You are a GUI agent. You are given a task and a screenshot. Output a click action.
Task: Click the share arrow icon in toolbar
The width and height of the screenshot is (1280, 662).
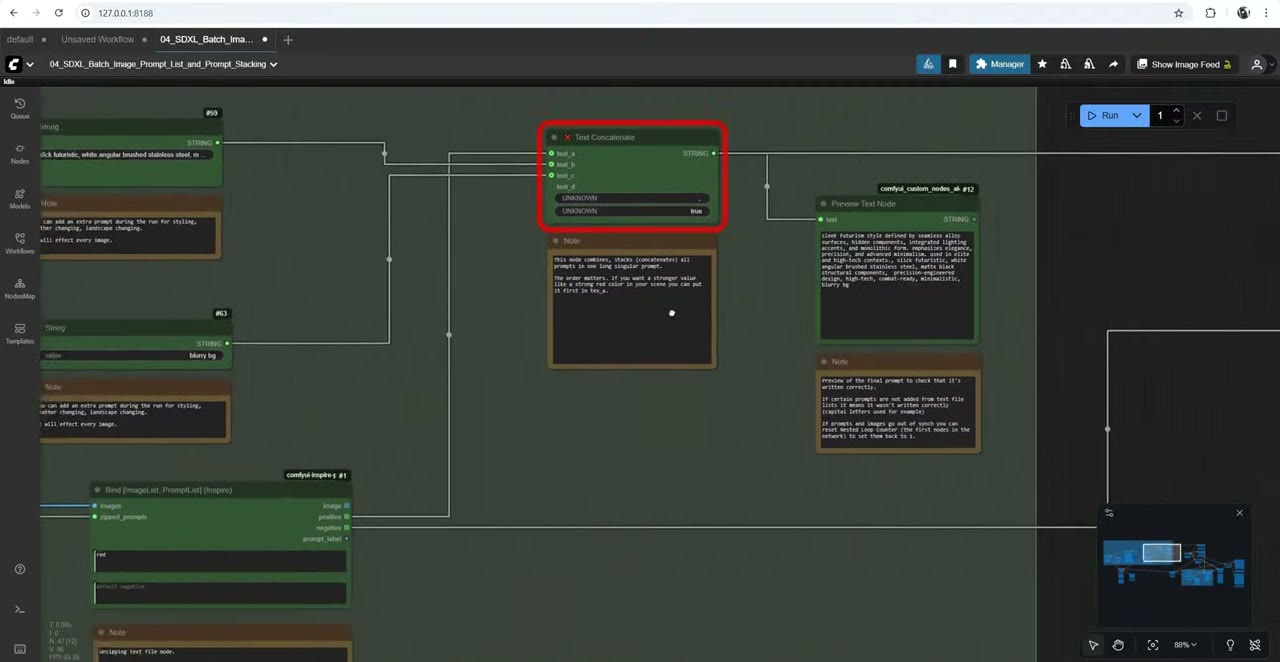coord(1113,64)
